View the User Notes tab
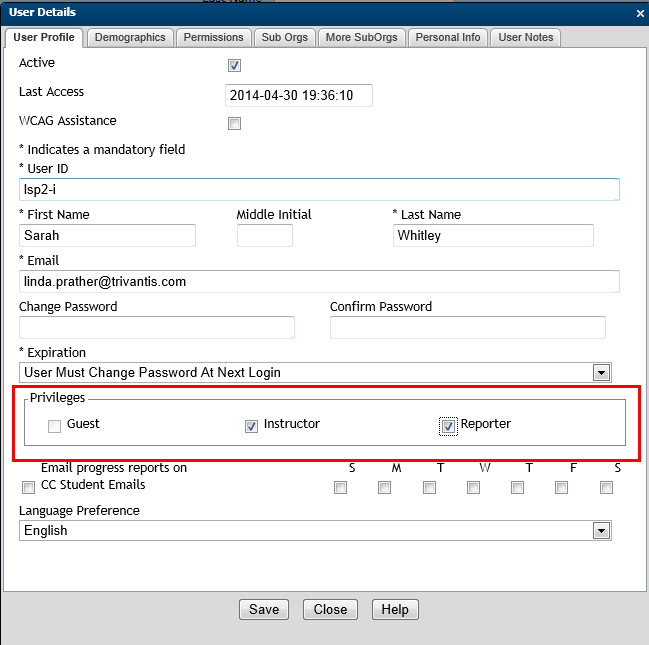 coord(526,38)
